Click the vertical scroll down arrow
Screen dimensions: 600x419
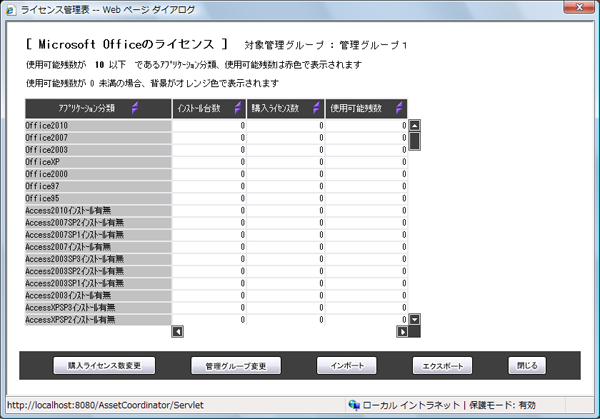click(414, 319)
